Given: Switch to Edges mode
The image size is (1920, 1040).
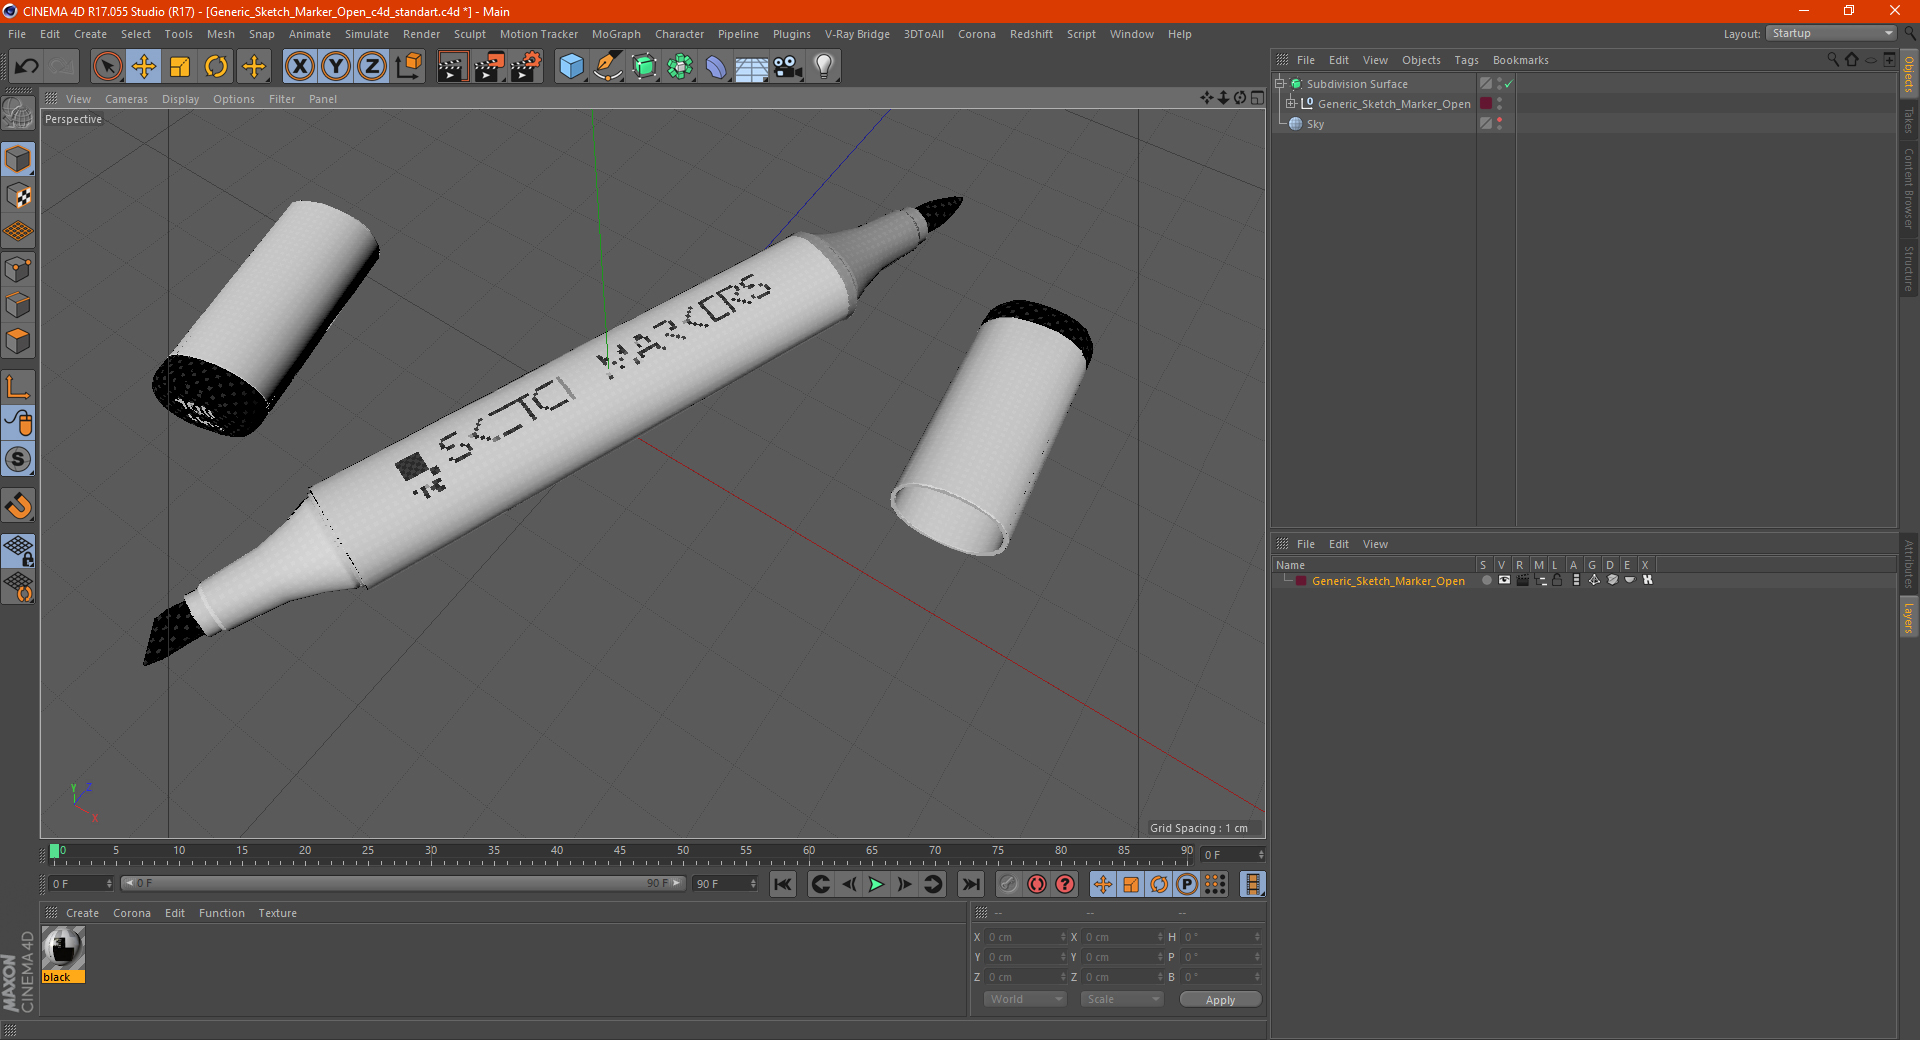Looking at the screenshot, I should pos(18,305).
